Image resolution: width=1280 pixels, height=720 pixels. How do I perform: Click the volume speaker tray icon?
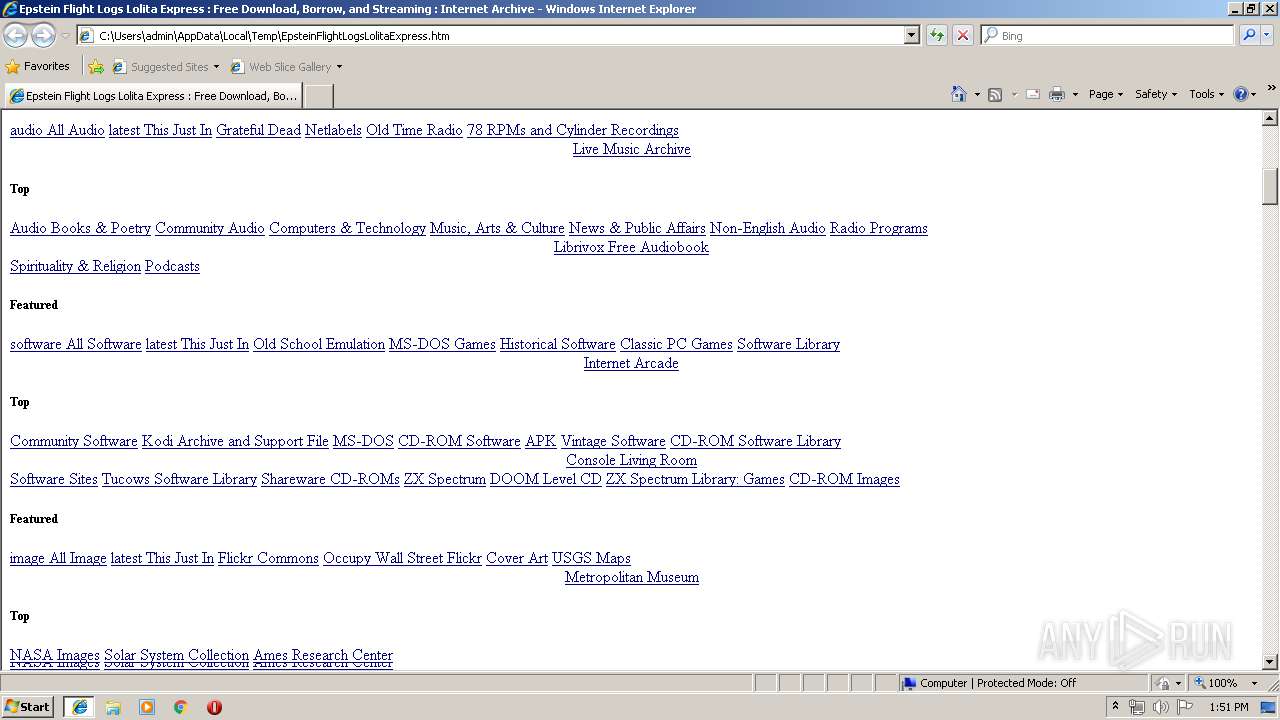click(x=1161, y=707)
